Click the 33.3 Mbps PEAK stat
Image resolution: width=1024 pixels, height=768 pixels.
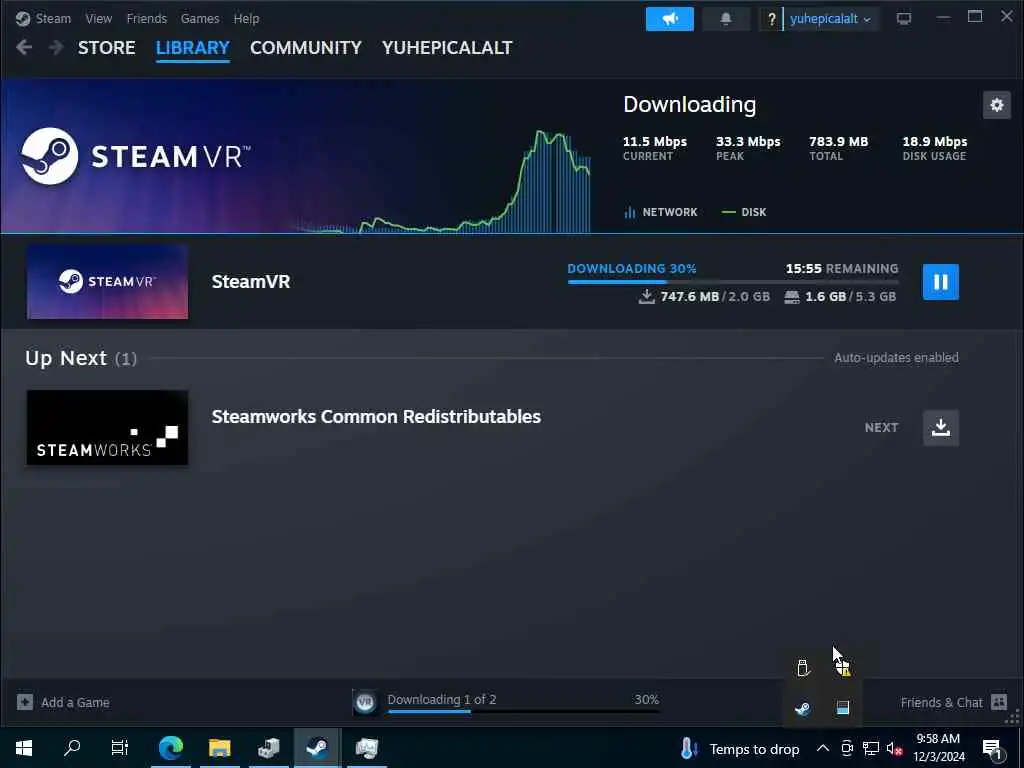click(x=748, y=148)
